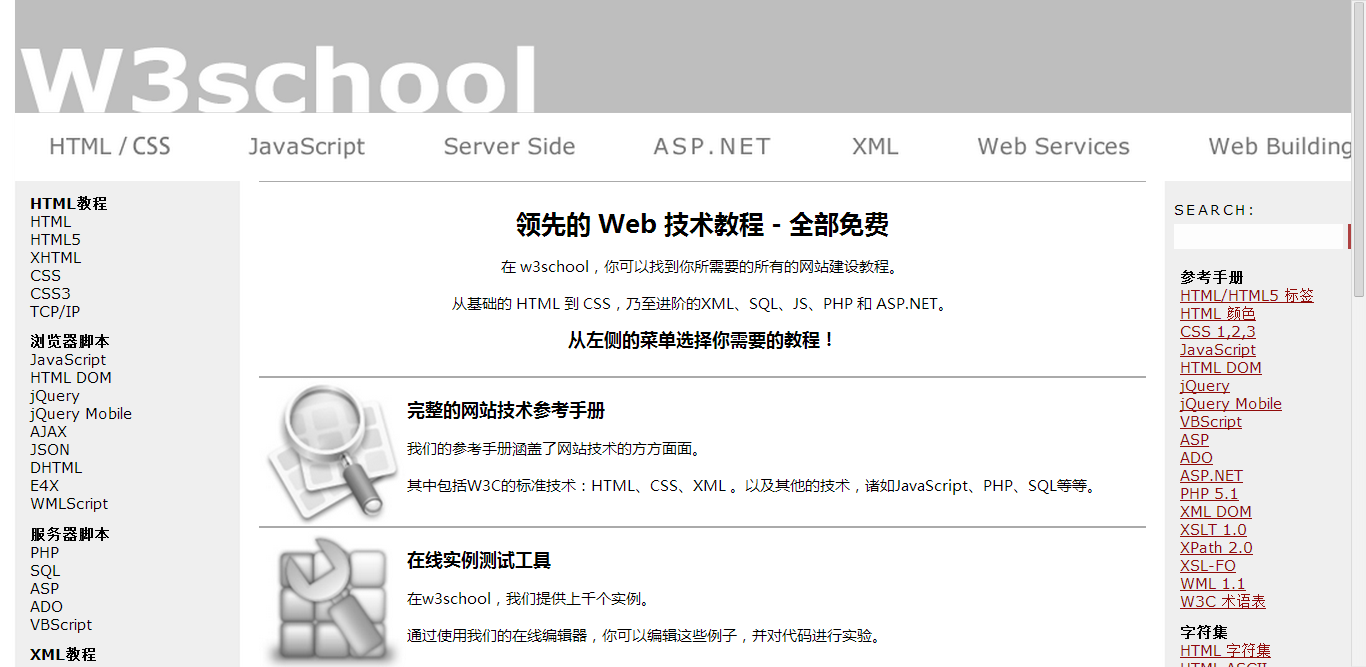
Task: Open JavaScript reference in right sidebar
Action: point(1218,350)
